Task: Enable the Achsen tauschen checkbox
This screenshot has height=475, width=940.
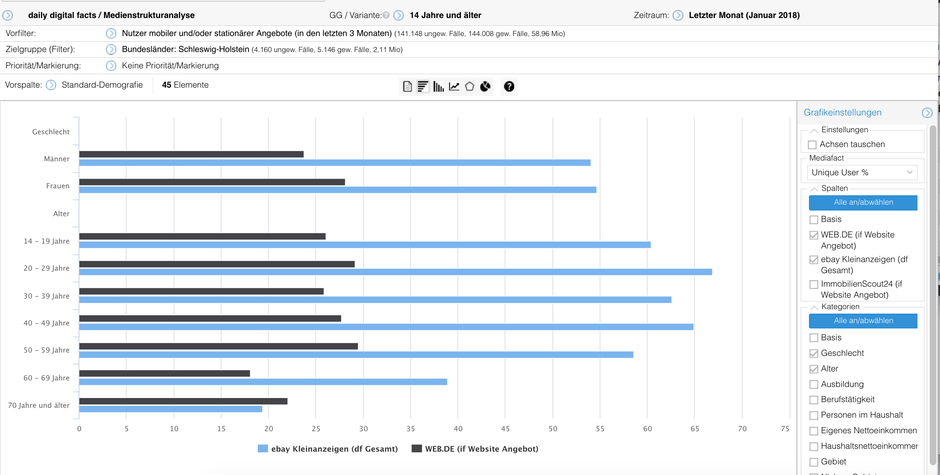Action: (x=812, y=145)
